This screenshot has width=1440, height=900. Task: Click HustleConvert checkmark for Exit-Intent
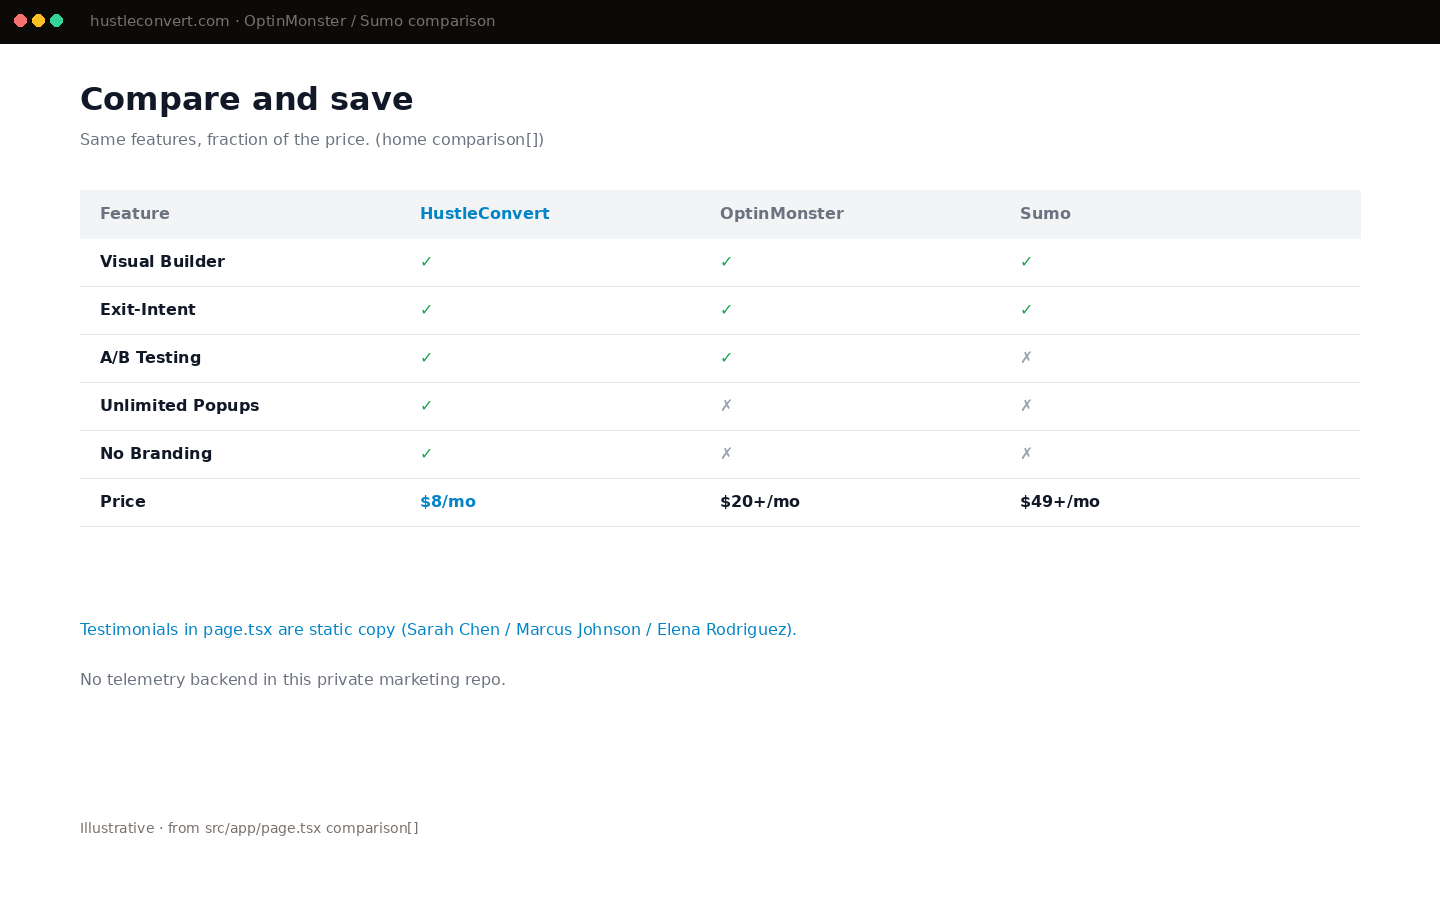pos(426,310)
